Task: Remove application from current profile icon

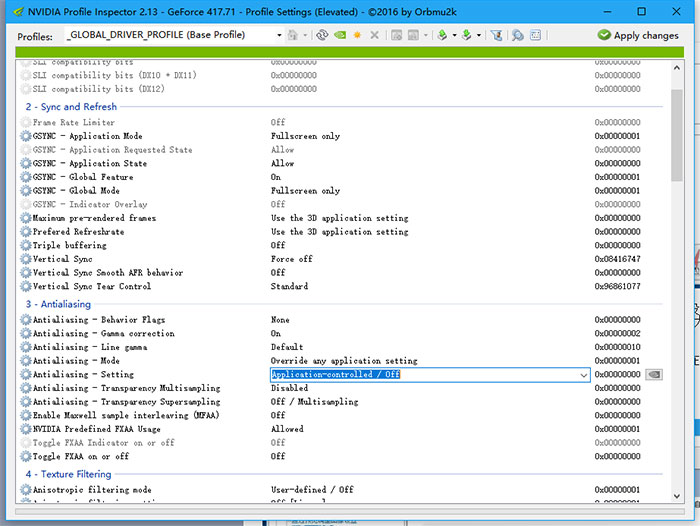Action: click(413, 35)
